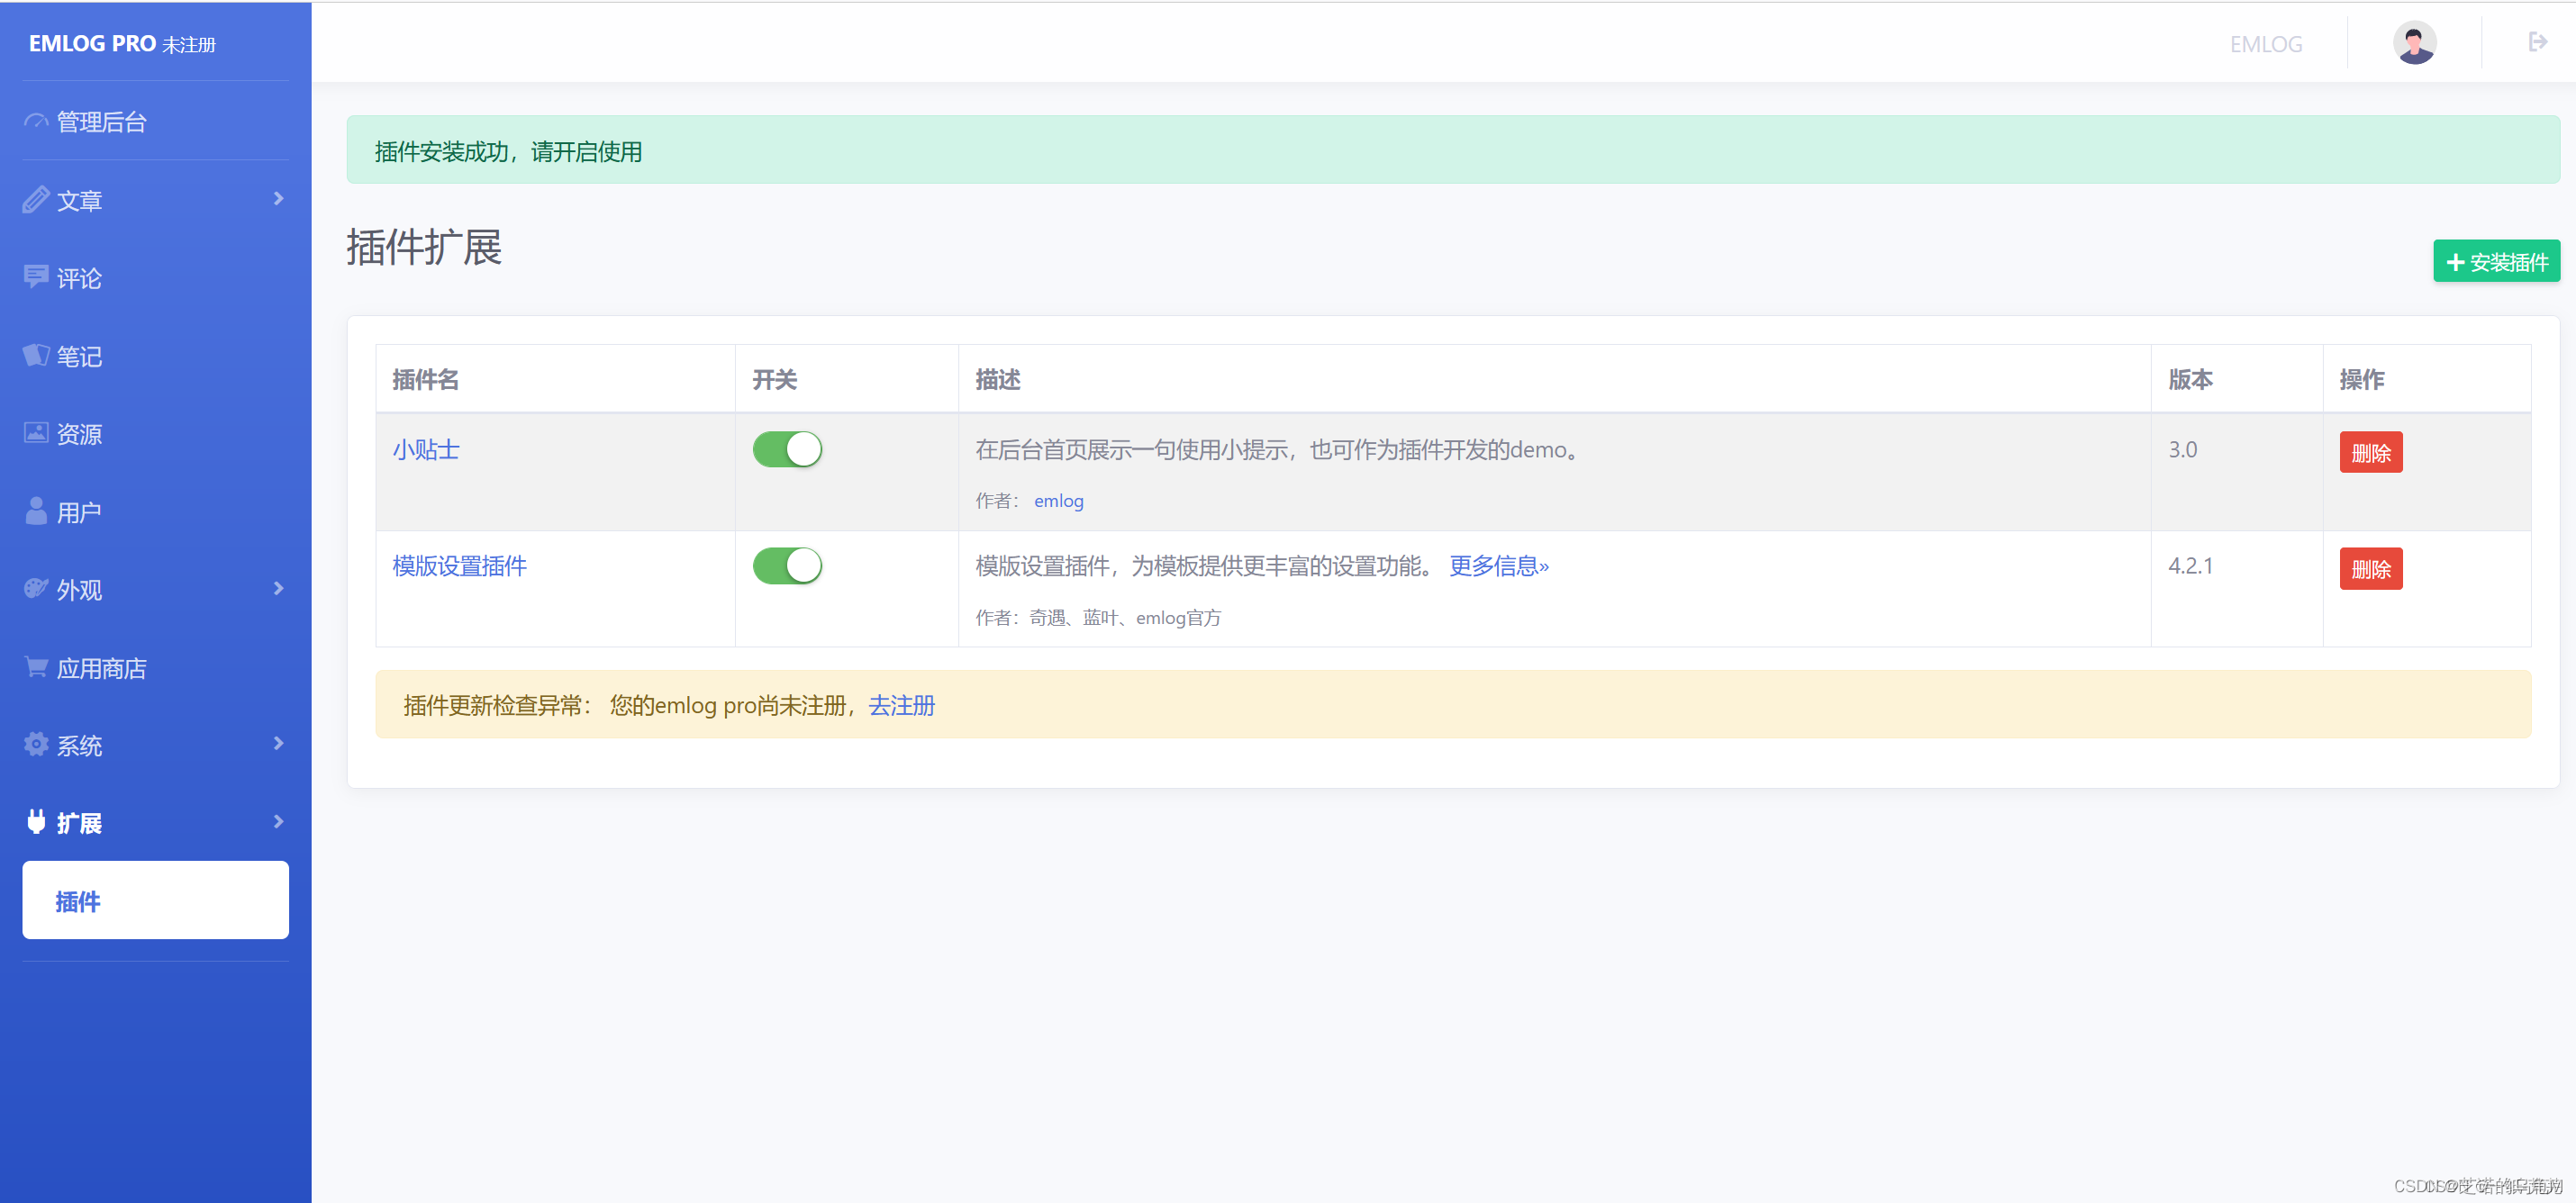Expand the 外观 submenu chevron

click(x=278, y=589)
